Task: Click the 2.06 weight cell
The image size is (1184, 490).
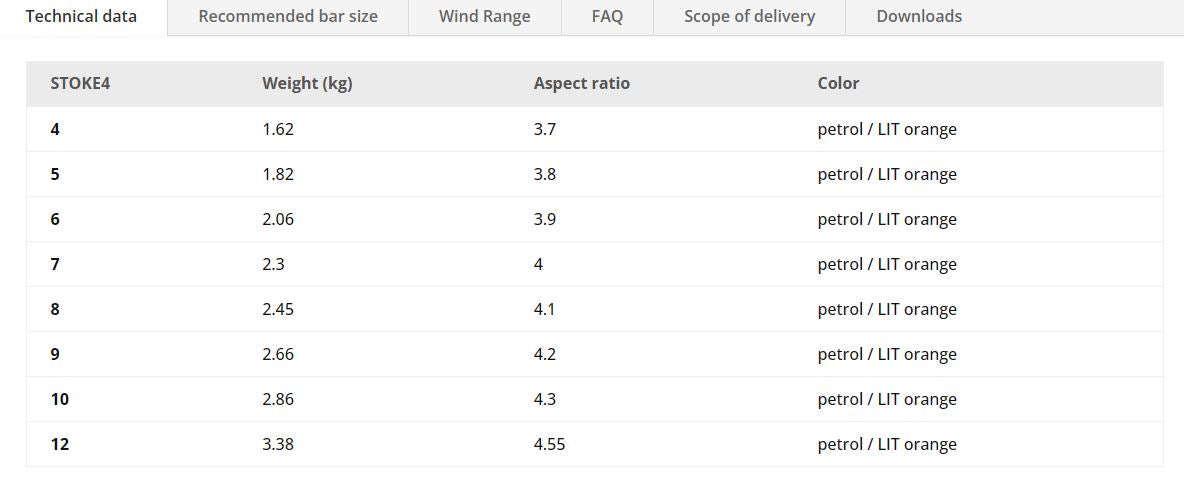Action: tap(278, 219)
